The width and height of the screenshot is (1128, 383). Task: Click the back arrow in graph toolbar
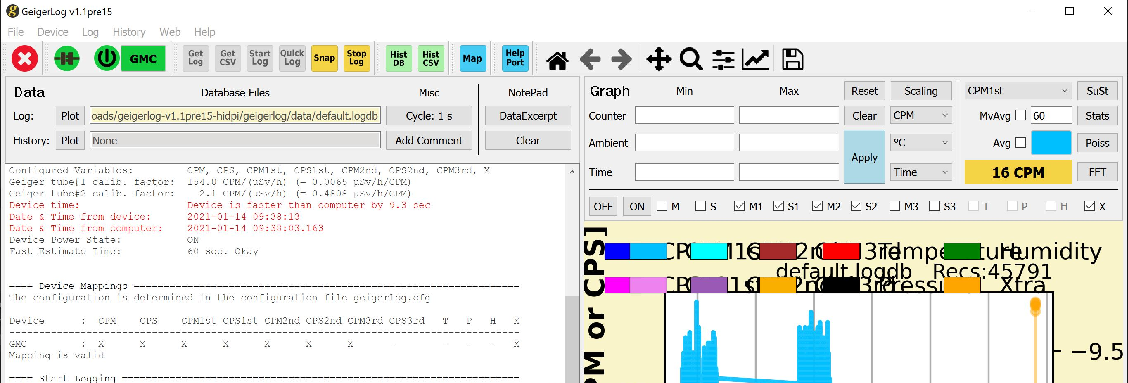(590, 60)
